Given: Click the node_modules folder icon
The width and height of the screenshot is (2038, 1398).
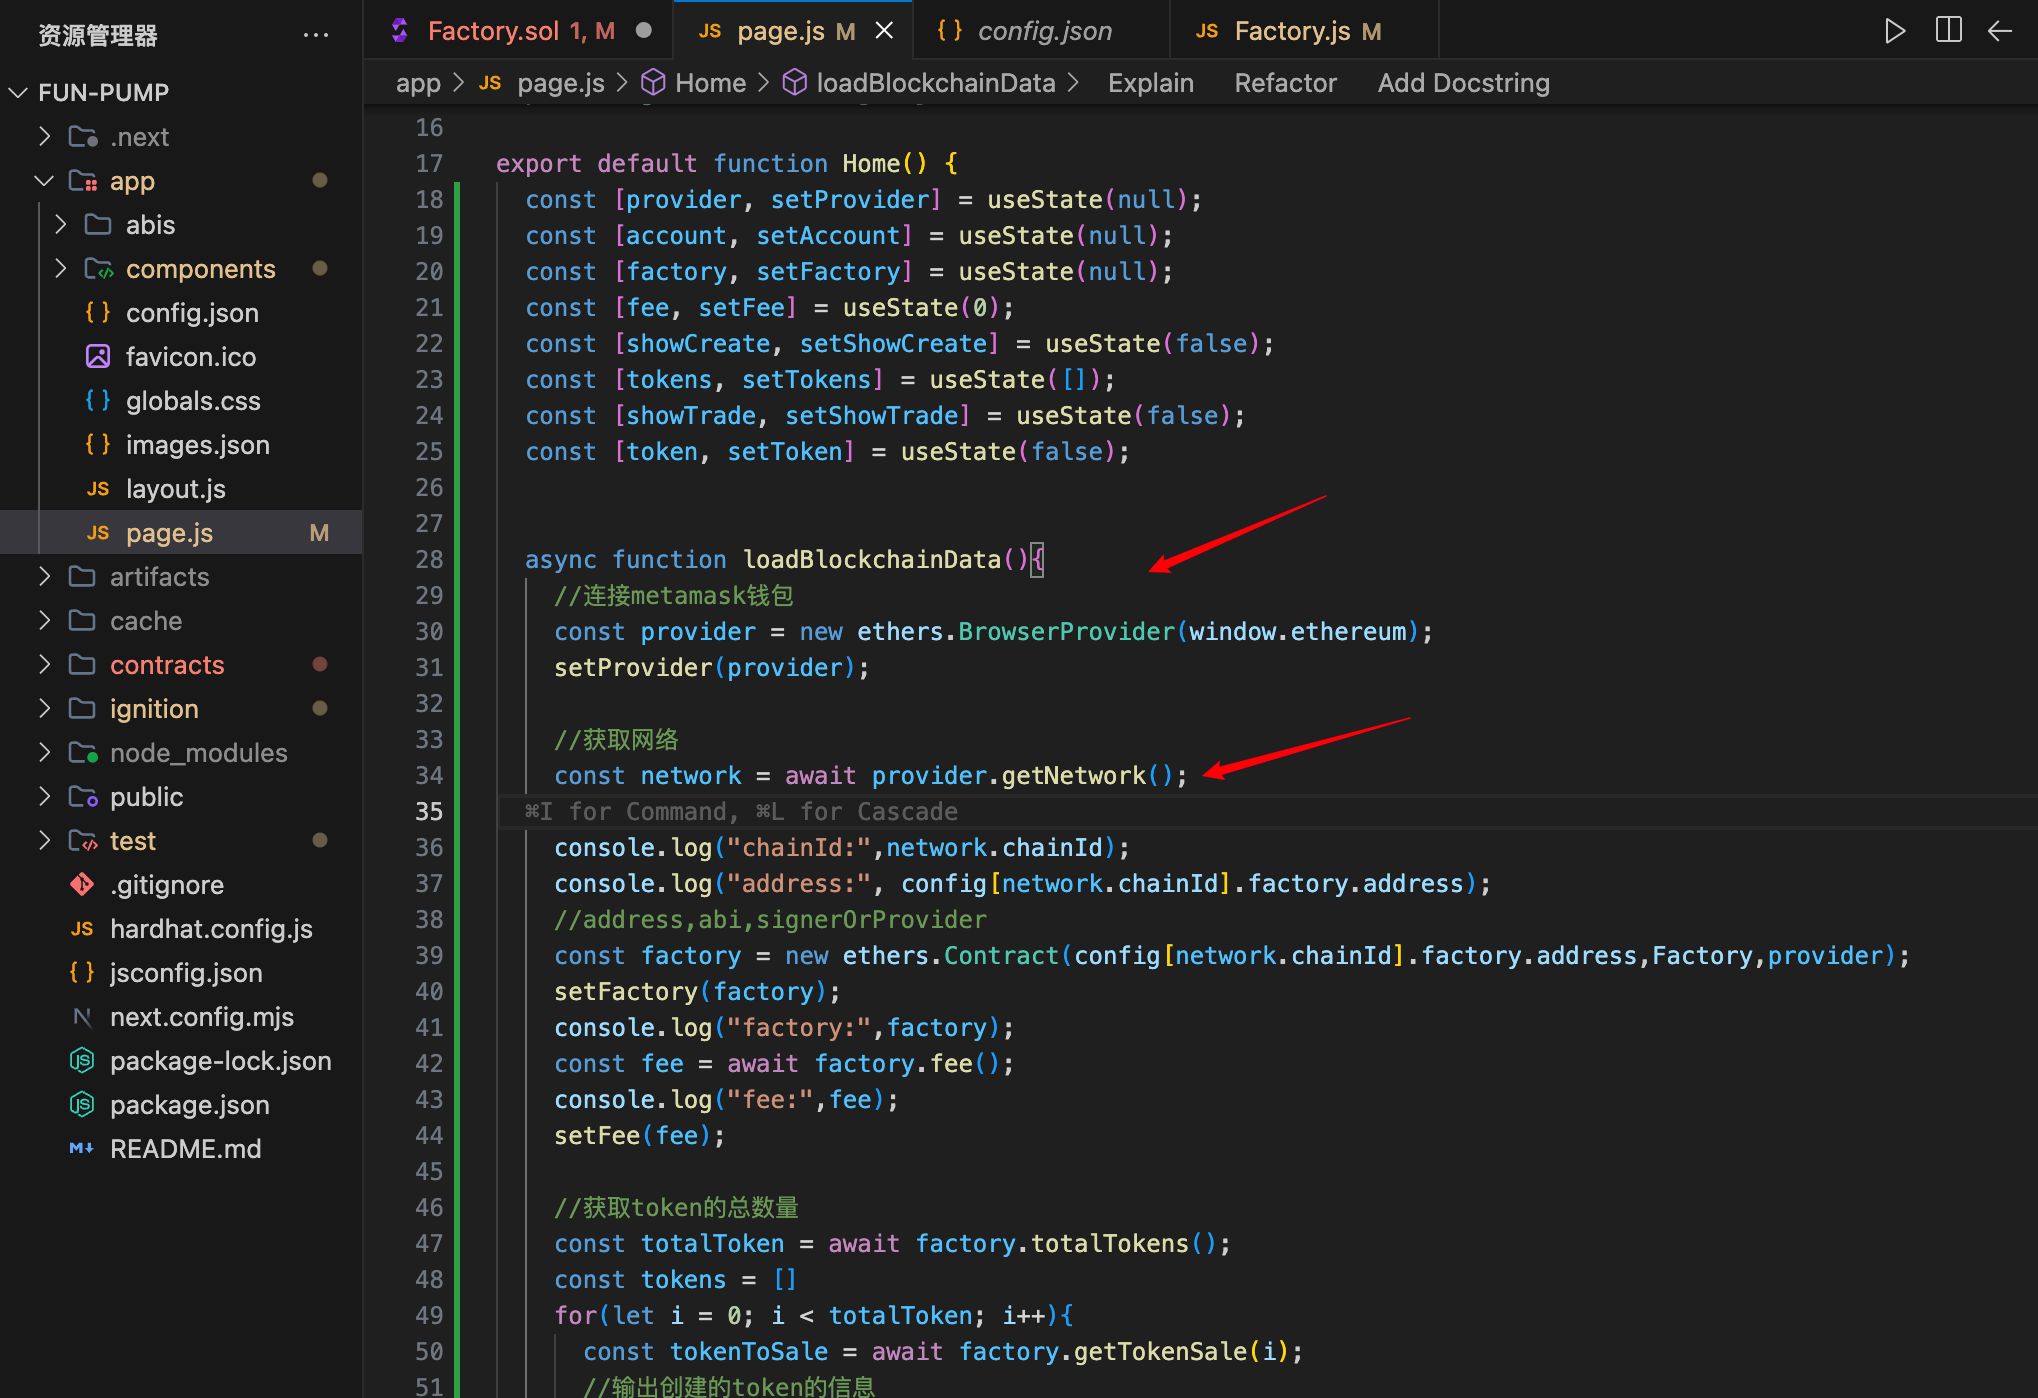Looking at the screenshot, I should click(82, 752).
